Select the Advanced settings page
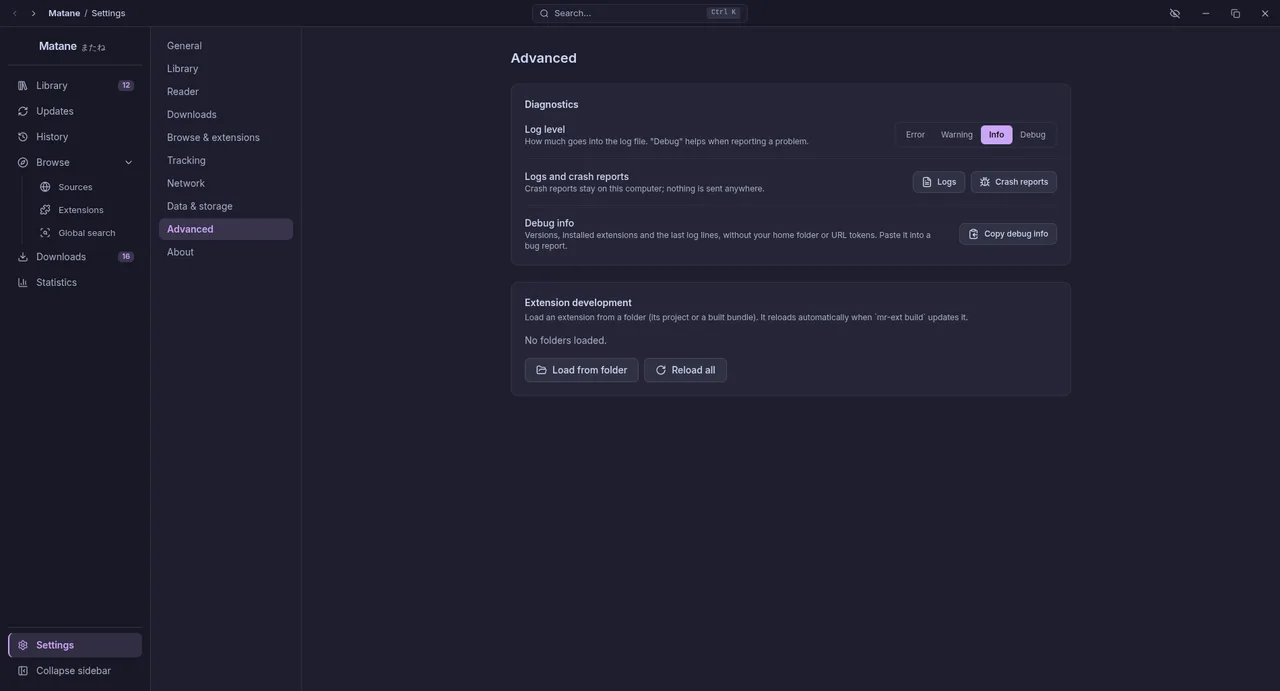 coord(226,229)
